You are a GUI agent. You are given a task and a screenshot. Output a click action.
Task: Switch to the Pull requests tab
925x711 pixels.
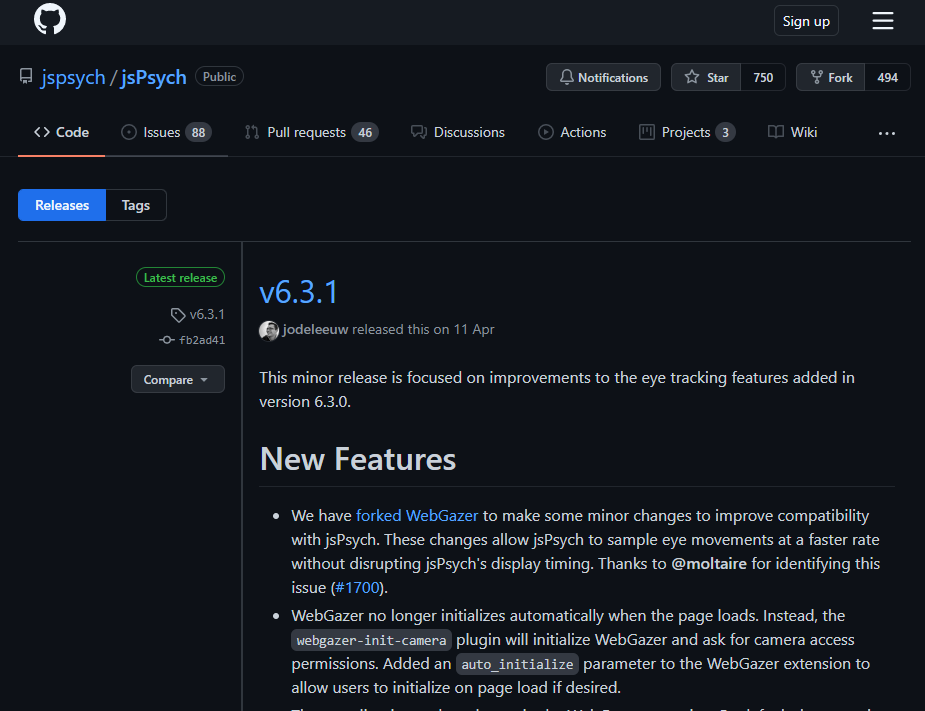tap(311, 132)
